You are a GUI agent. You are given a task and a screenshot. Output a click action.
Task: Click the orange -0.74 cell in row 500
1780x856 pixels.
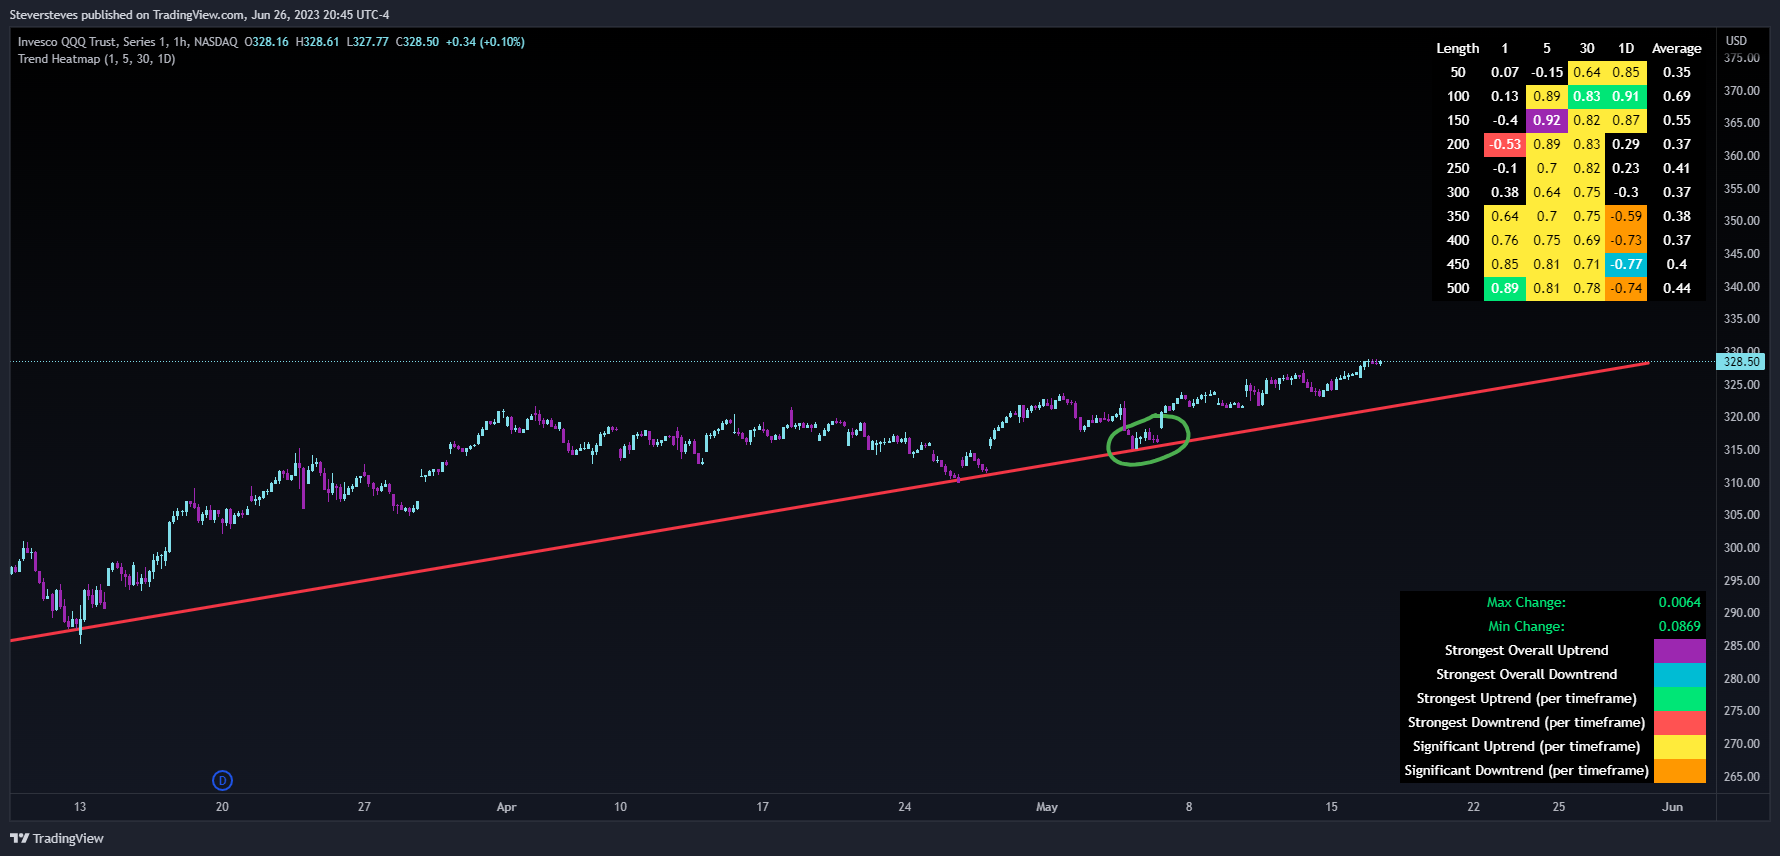point(1626,288)
